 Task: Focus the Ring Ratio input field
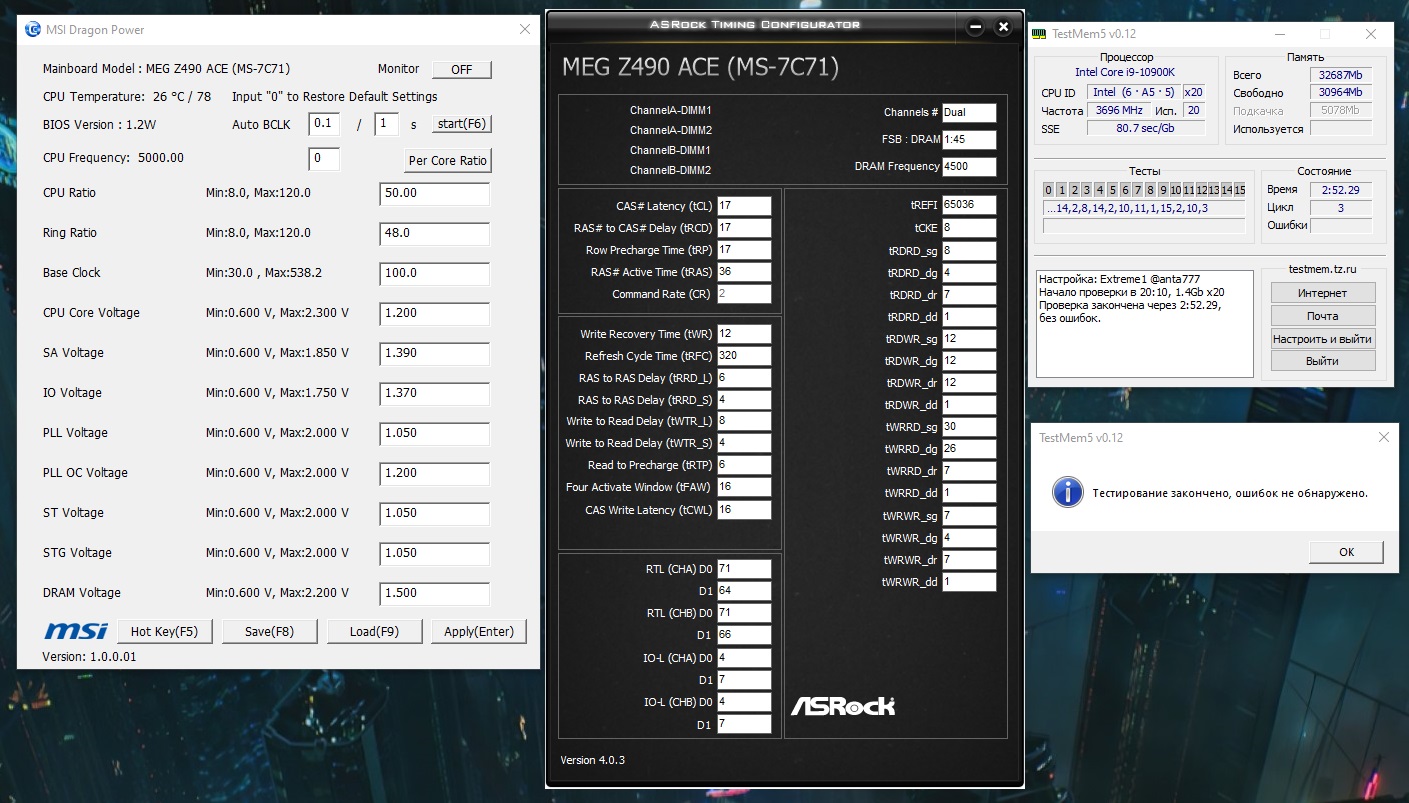pyautogui.click(x=435, y=234)
